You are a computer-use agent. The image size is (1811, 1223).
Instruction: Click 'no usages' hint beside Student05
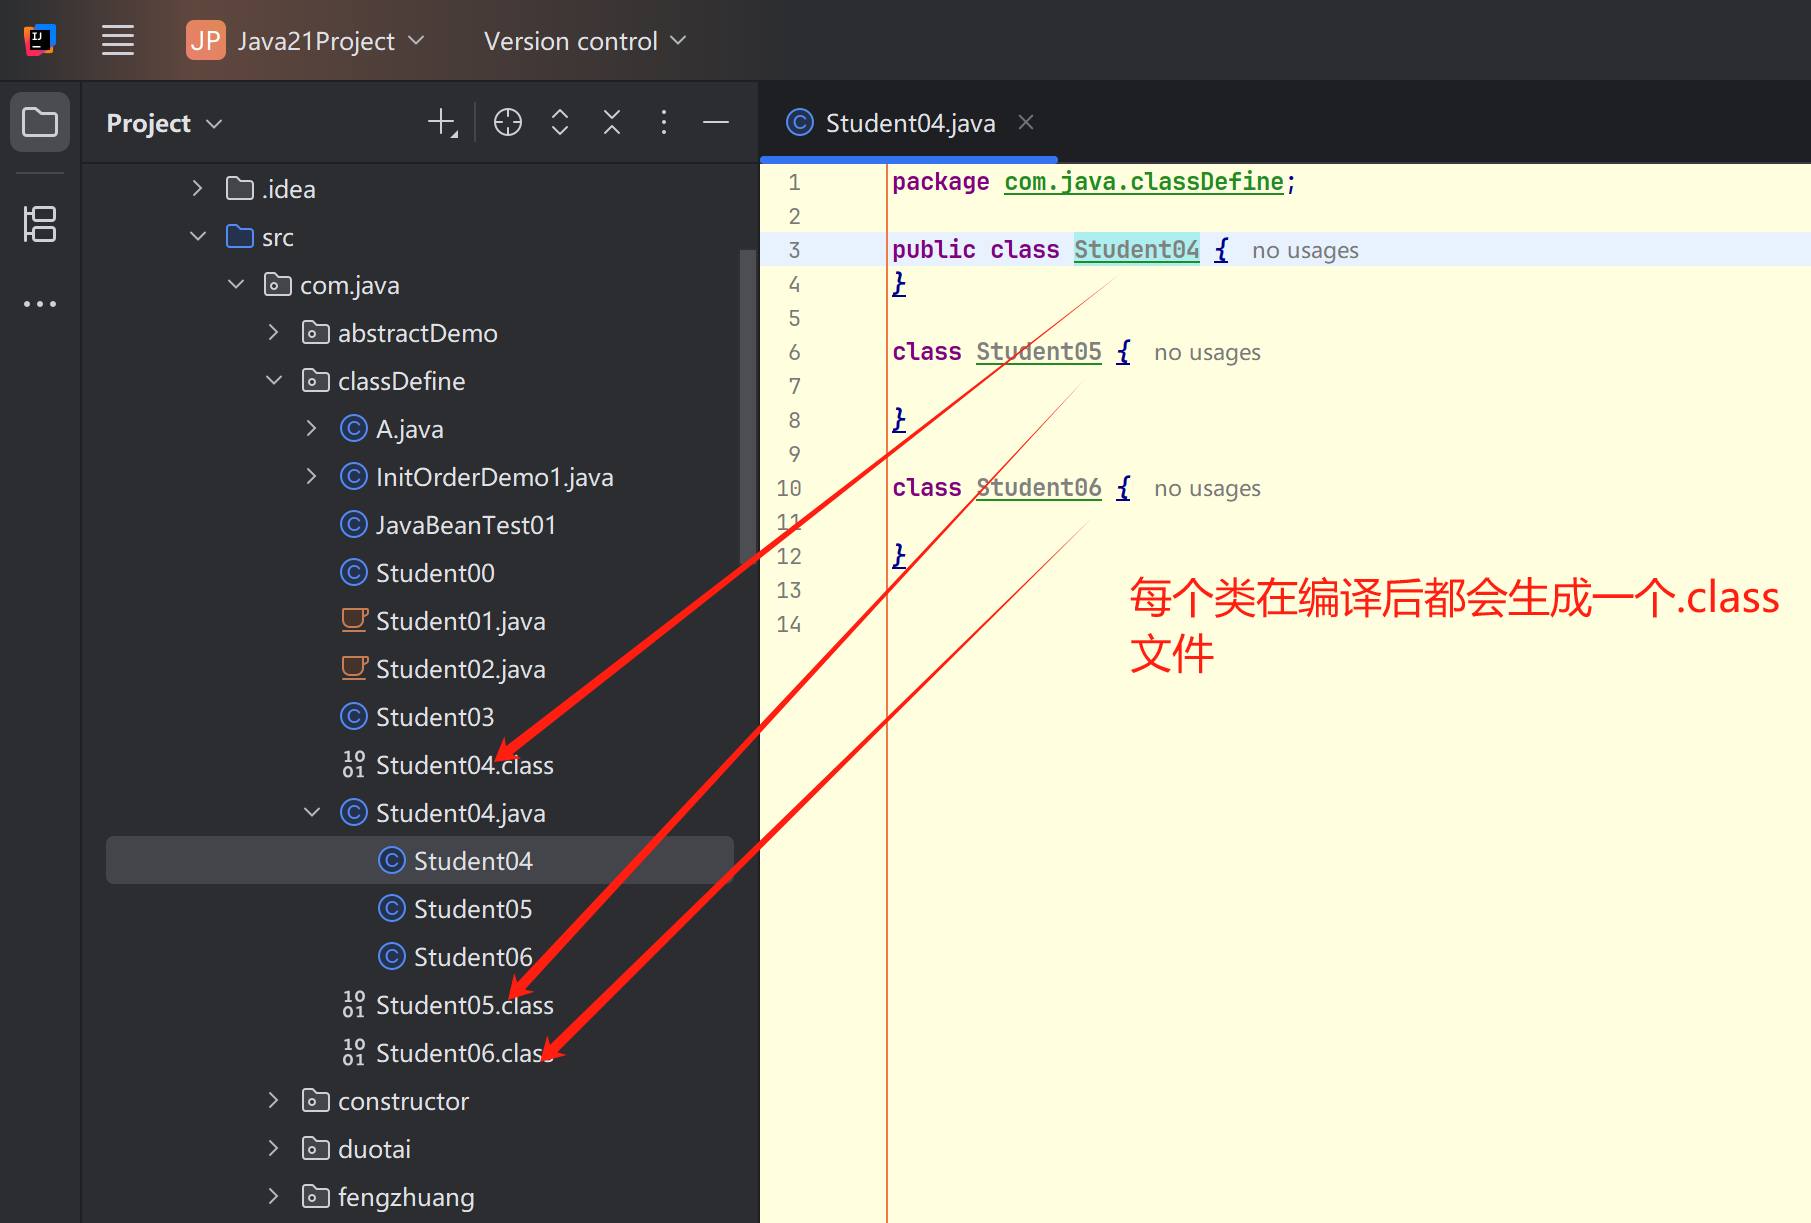pyautogui.click(x=1207, y=353)
